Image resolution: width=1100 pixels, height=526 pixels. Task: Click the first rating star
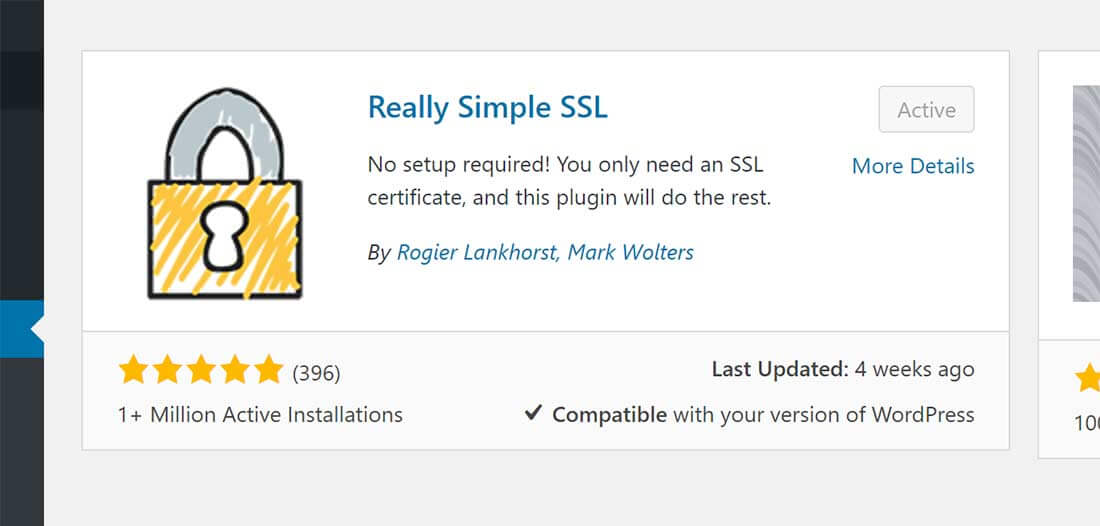point(133,370)
